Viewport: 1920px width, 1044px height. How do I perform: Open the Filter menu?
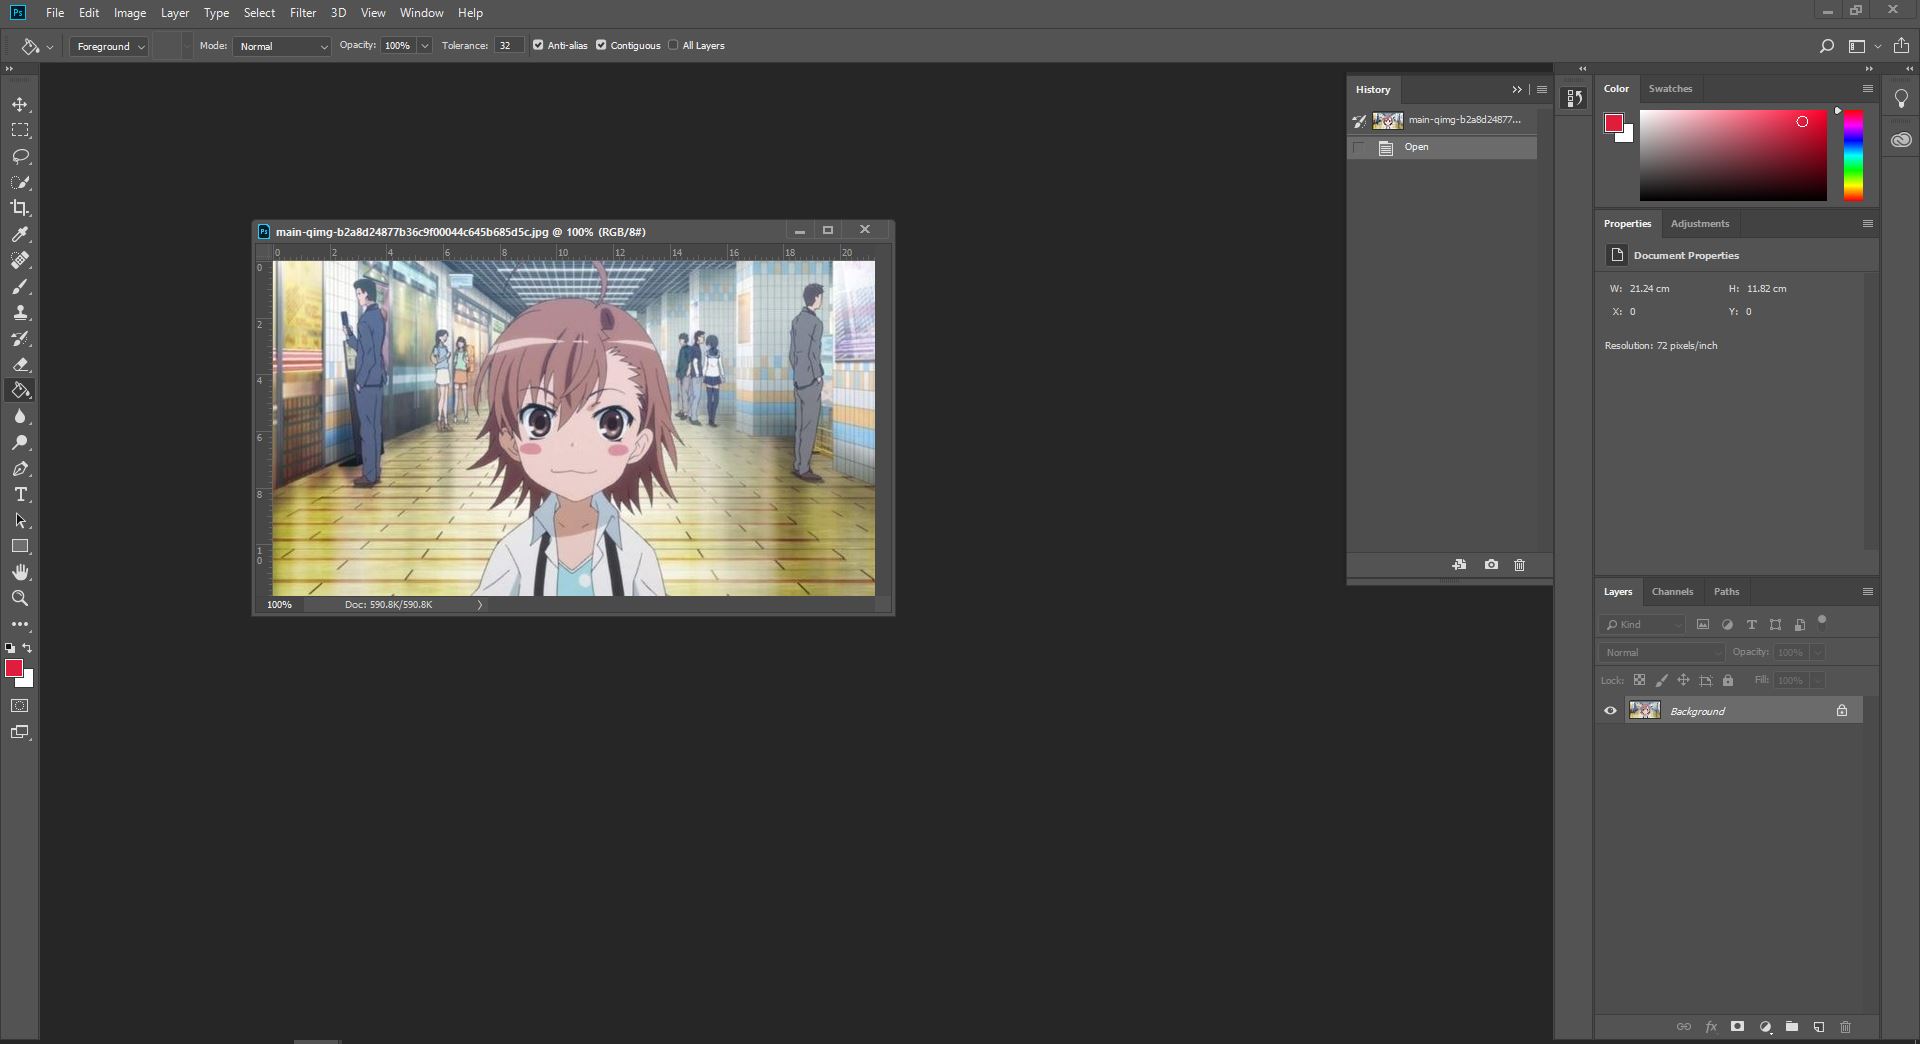click(303, 13)
